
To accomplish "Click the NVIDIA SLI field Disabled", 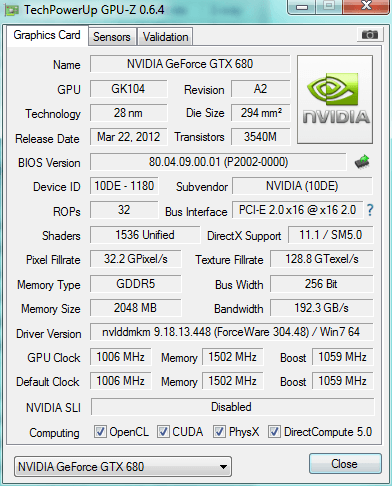I will tap(232, 407).
